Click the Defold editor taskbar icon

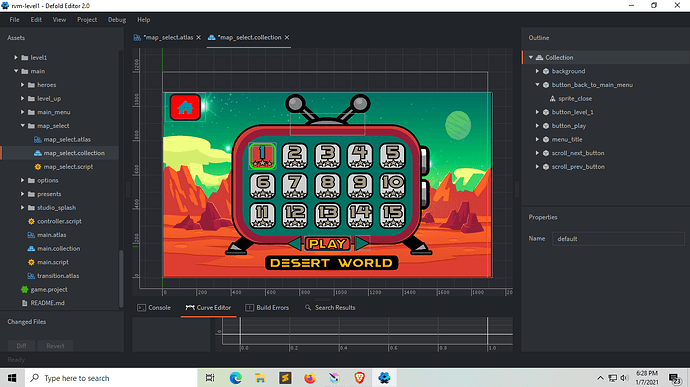[x=384, y=378]
